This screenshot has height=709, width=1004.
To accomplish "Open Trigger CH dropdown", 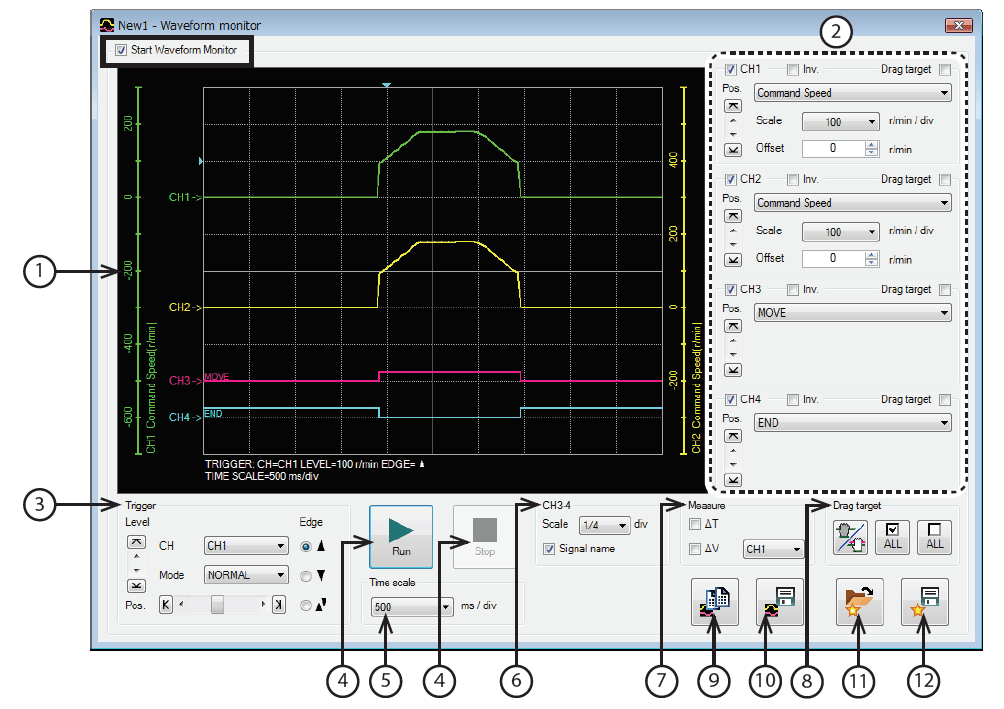I will click(x=246, y=546).
